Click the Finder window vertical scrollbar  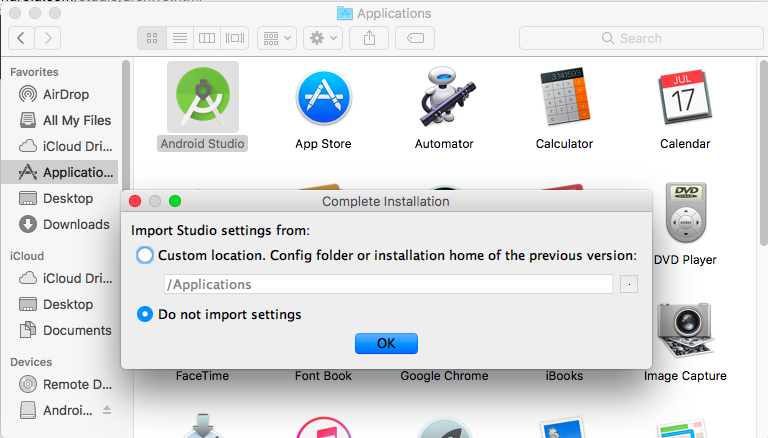click(x=764, y=153)
